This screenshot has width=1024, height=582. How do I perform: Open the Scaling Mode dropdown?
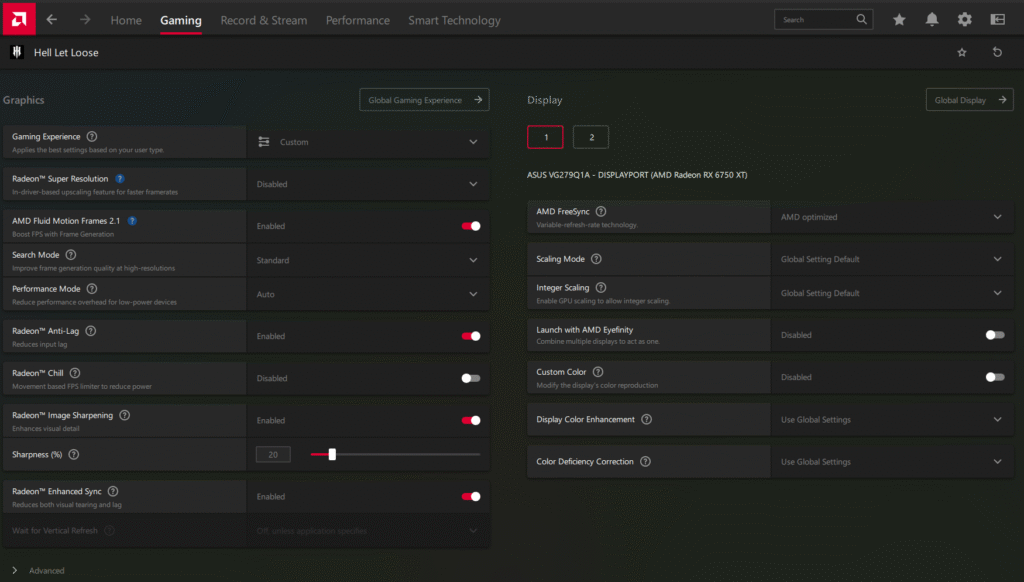pyautogui.click(x=892, y=259)
